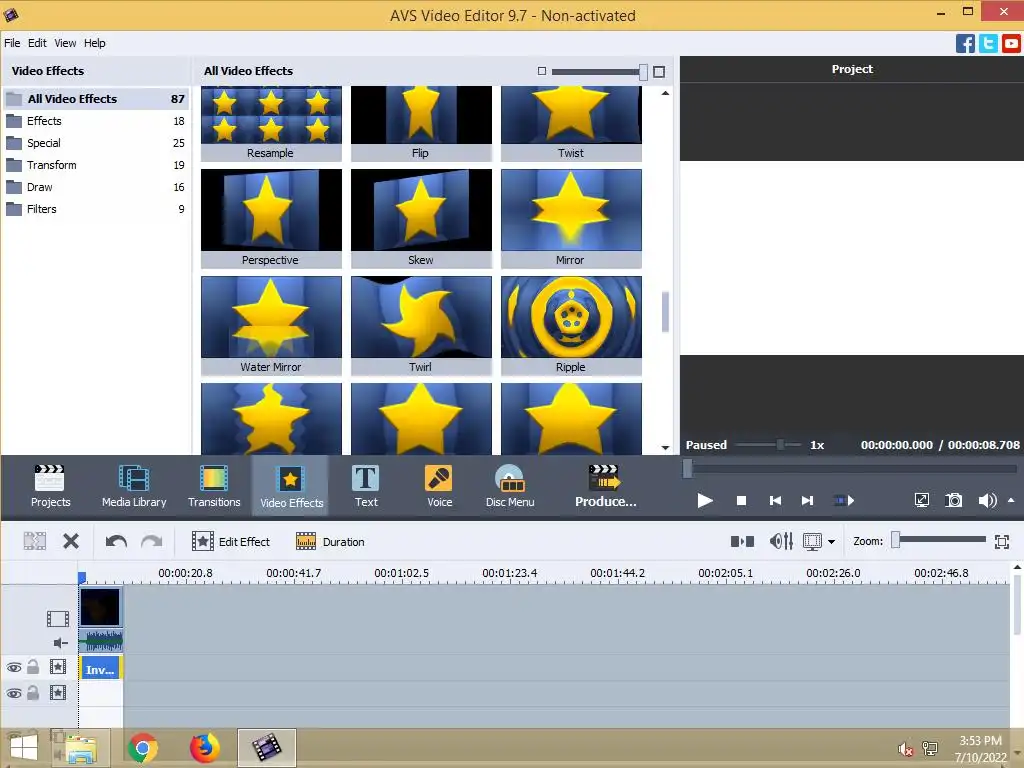Open the Help menu
This screenshot has width=1024, height=768.
click(x=94, y=43)
